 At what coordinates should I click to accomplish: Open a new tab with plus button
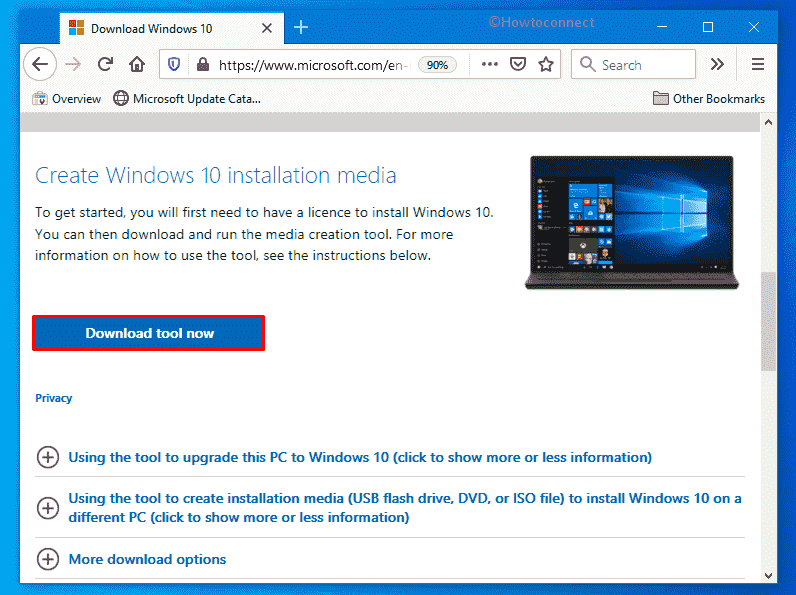pyautogui.click(x=301, y=27)
